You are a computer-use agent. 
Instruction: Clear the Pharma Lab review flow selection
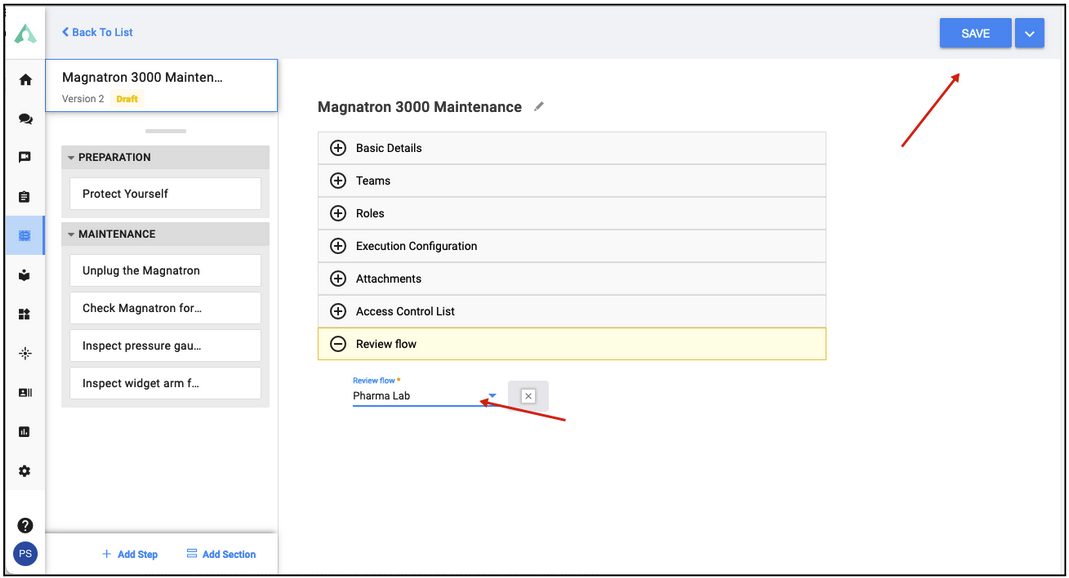coord(528,396)
